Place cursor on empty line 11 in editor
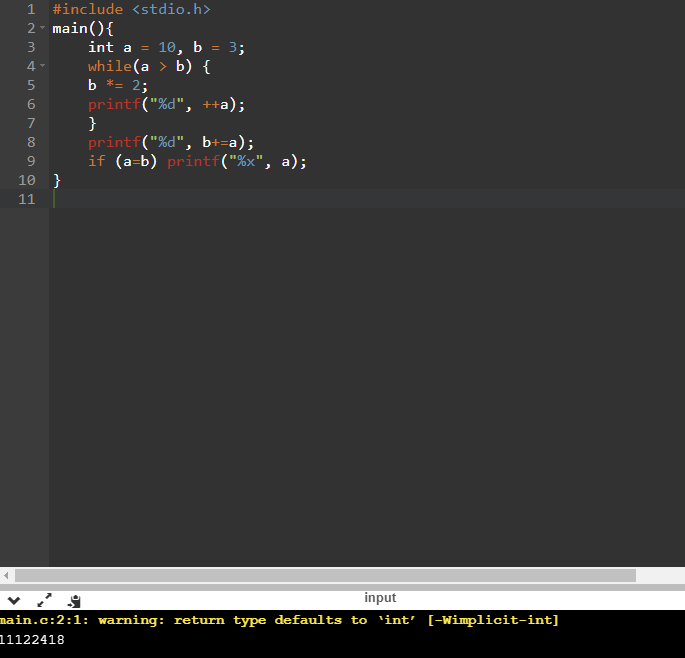The height and width of the screenshot is (658, 685). (x=367, y=199)
